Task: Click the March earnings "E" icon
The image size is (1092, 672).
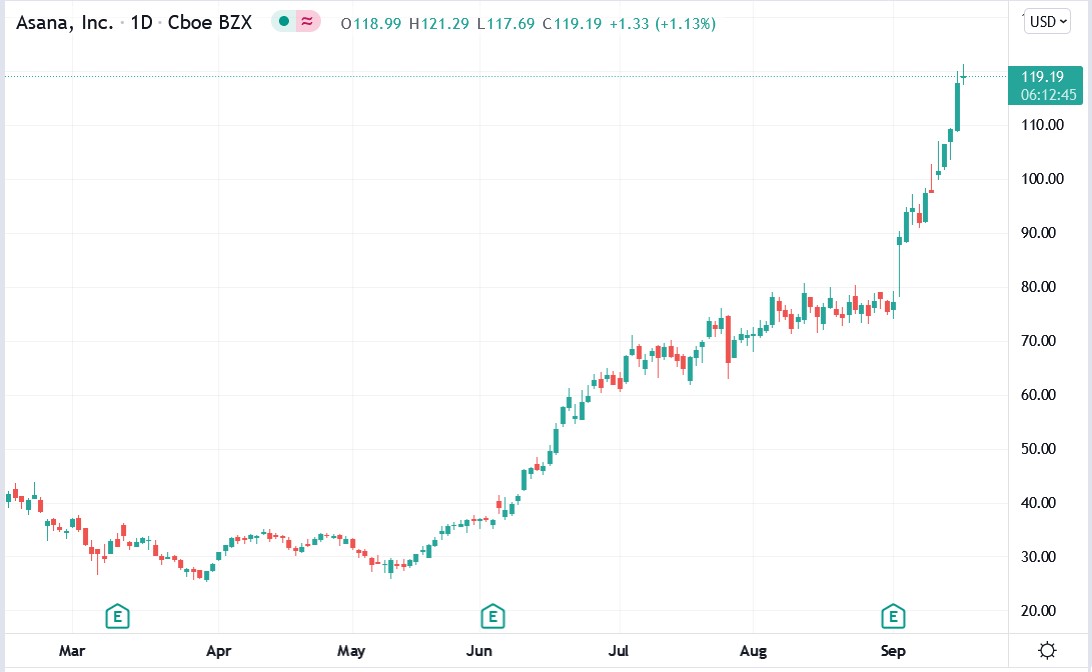Action: [x=117, y=617]
